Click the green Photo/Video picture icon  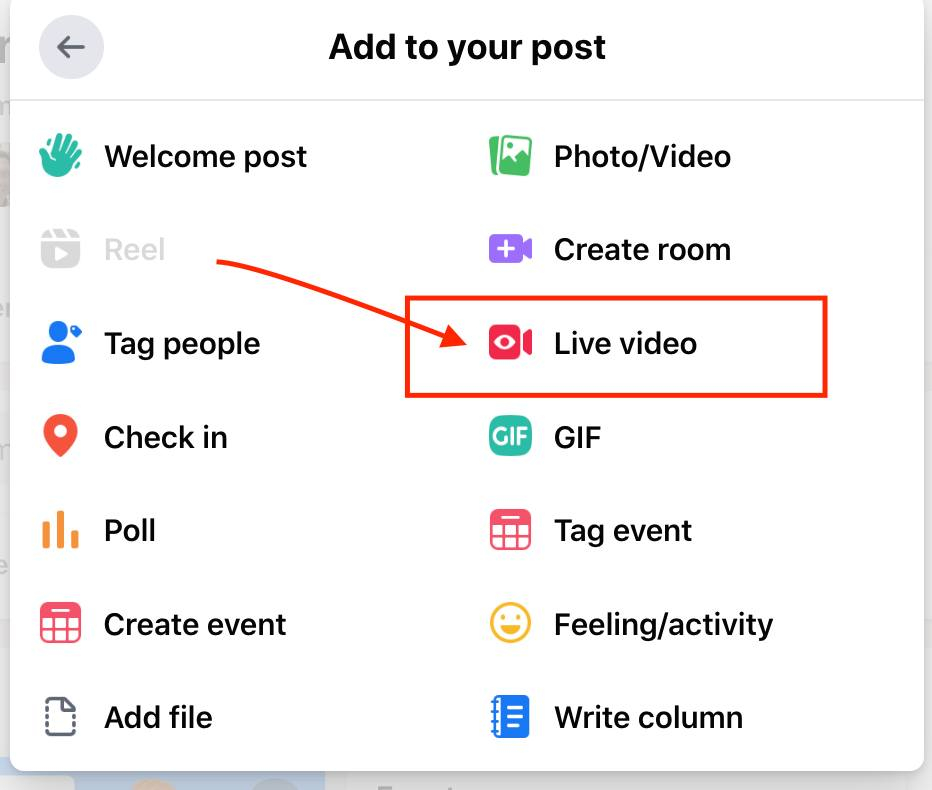(x=510, y=156)
